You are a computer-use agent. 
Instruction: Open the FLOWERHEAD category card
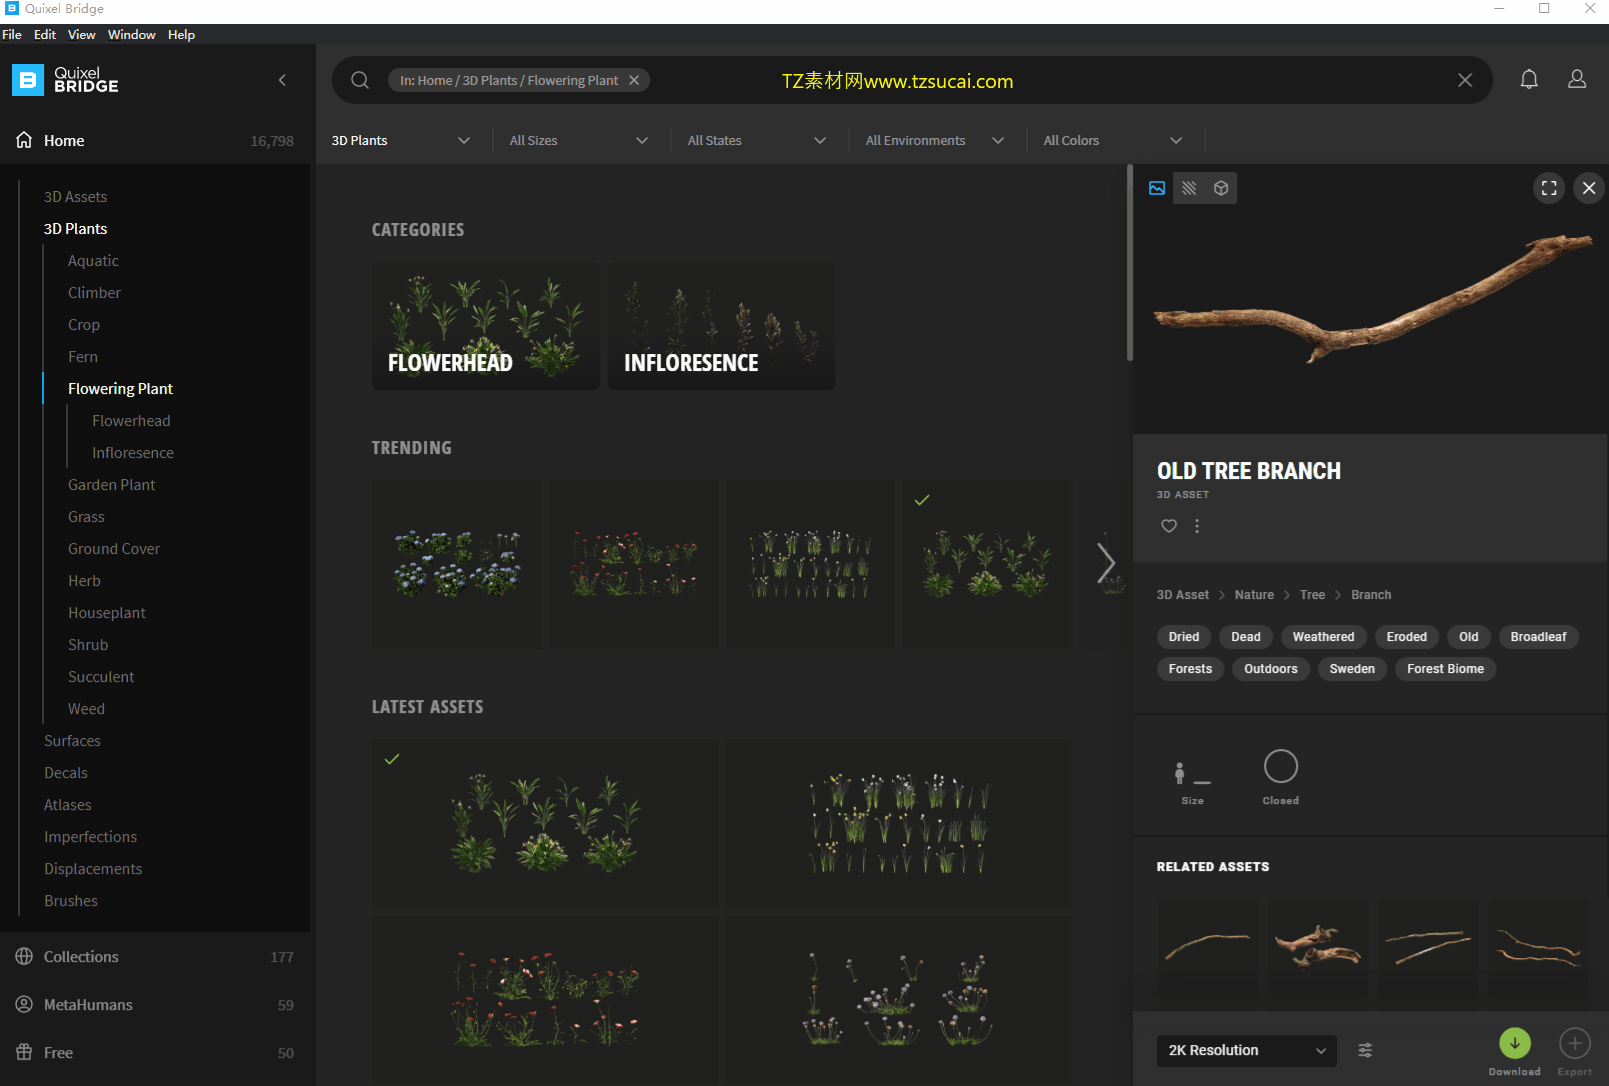(x=486, y=326)
